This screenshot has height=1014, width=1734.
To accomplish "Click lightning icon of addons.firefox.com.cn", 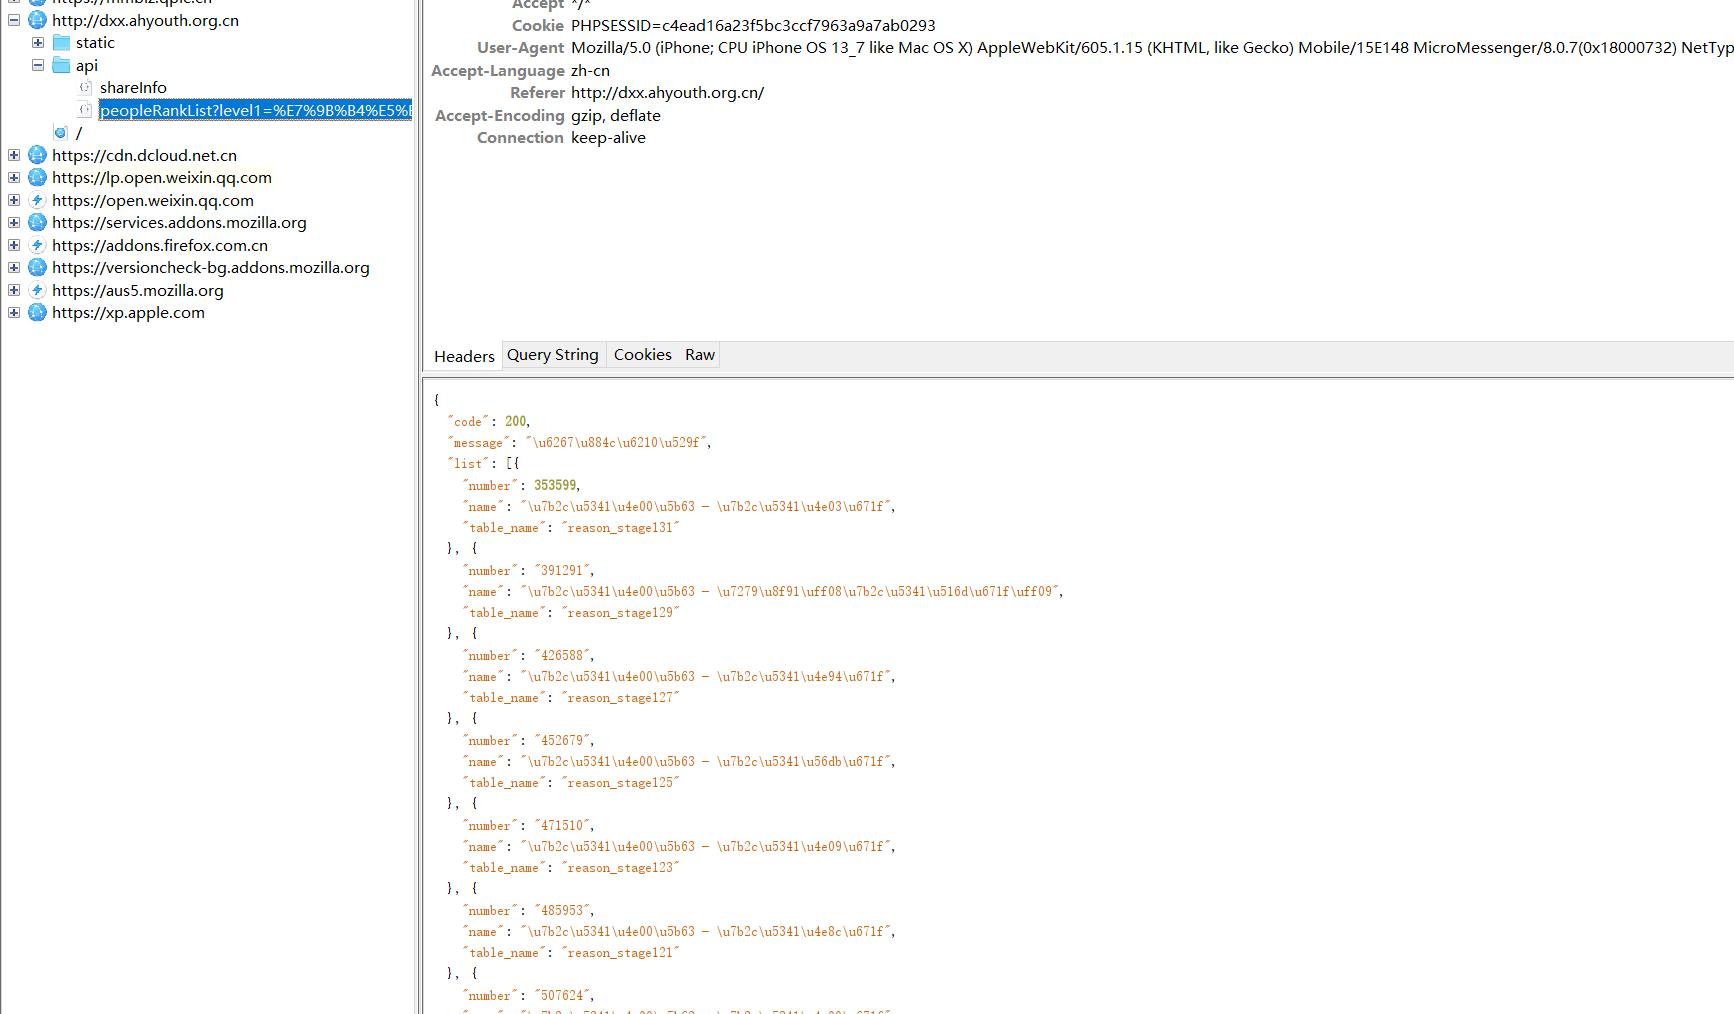I will point(37,245).
